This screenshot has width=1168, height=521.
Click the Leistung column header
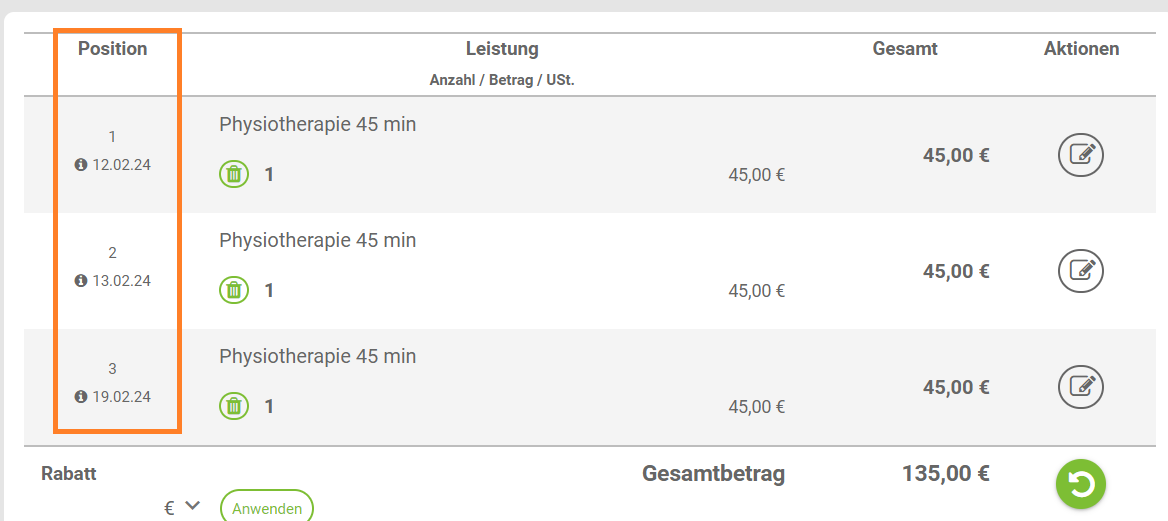pos(502,49)
